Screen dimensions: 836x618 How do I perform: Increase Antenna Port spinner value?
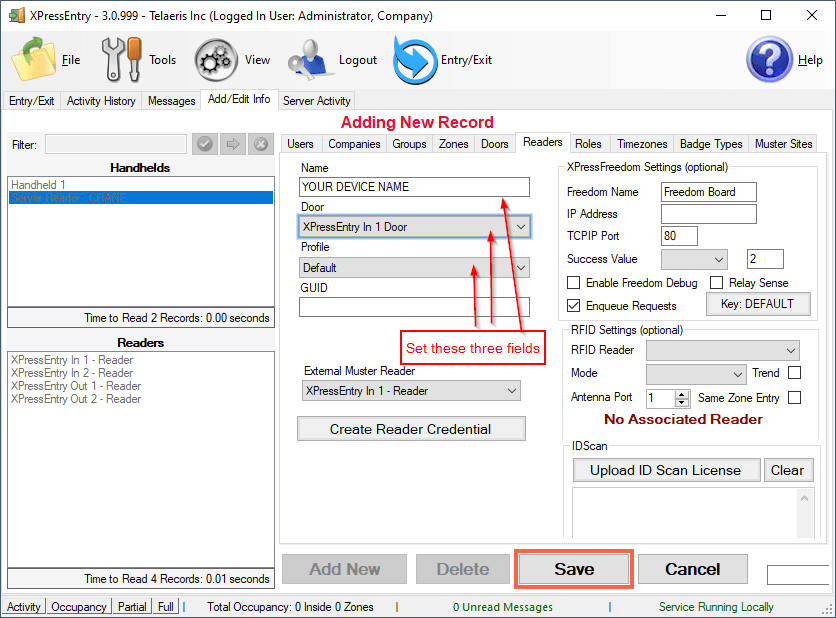pos(683,394)
